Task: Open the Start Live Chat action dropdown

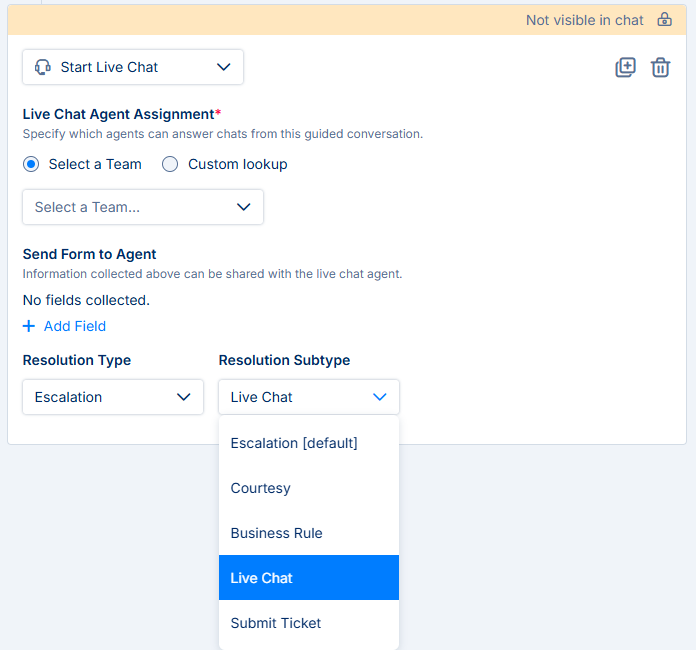Action: [133, 67]
